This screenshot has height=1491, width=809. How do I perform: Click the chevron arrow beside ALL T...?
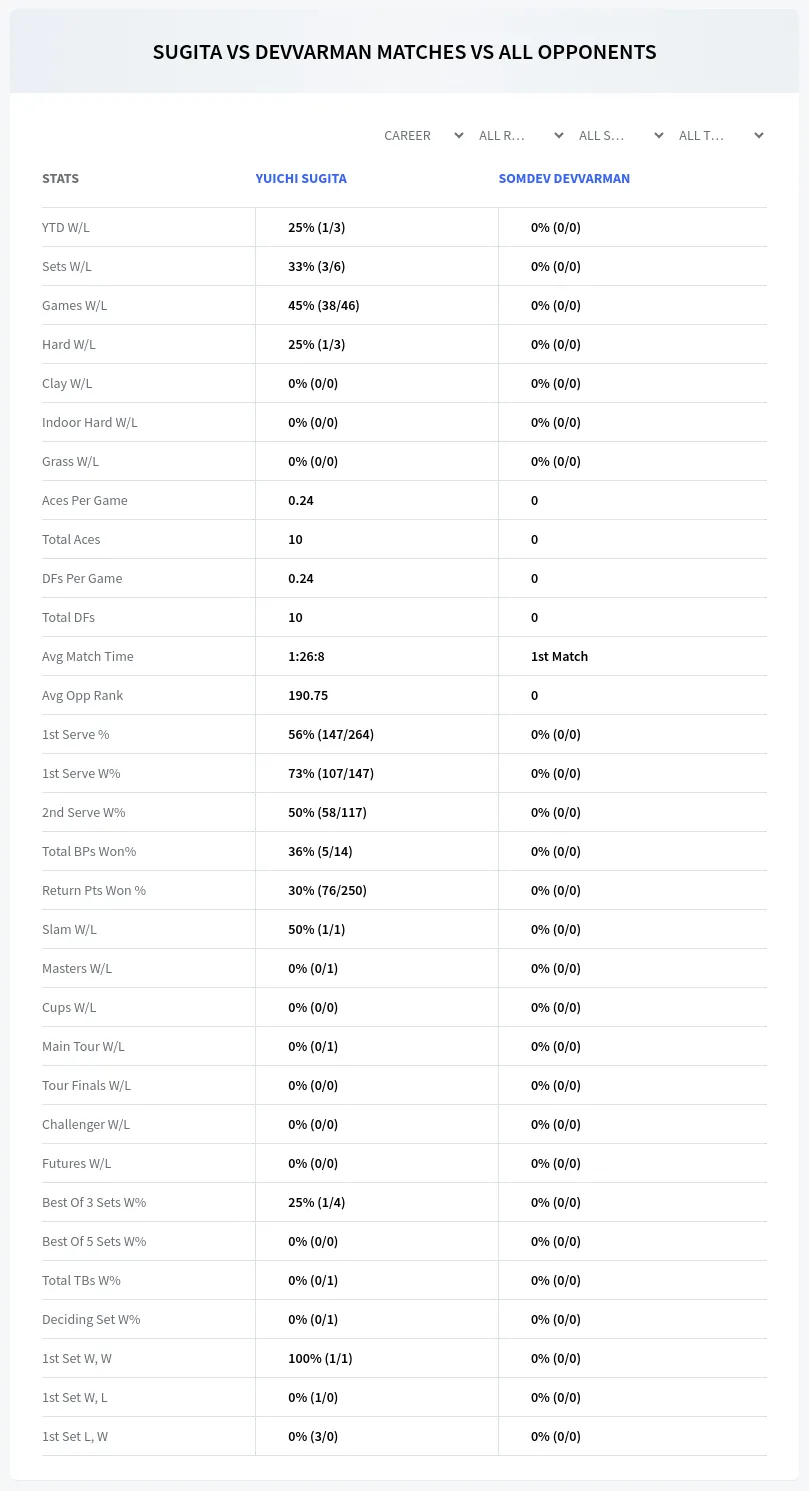tap(758, 135)
